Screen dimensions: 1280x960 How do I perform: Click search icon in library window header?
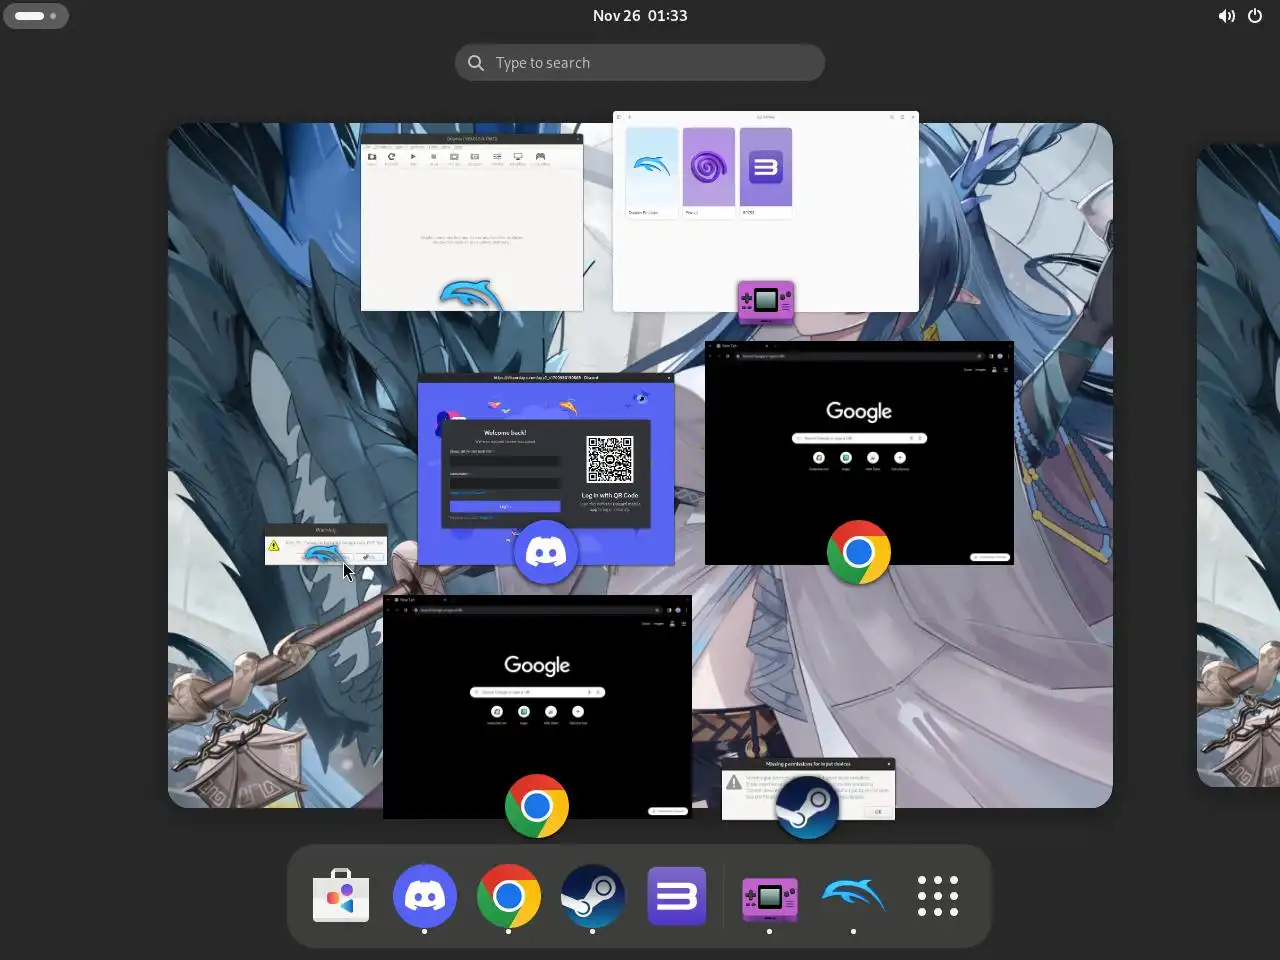pyautogui.click(x=892, y=117)
